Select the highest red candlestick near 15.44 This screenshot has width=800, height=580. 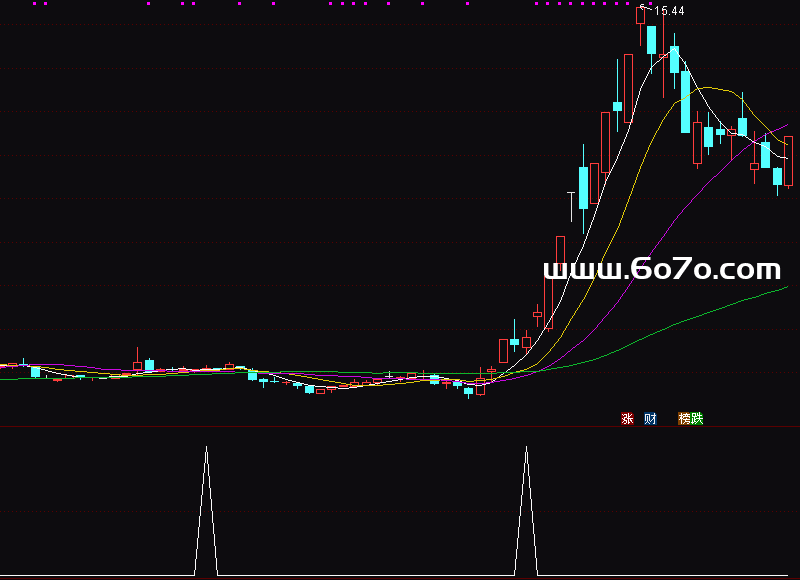(x=641, y=15)
